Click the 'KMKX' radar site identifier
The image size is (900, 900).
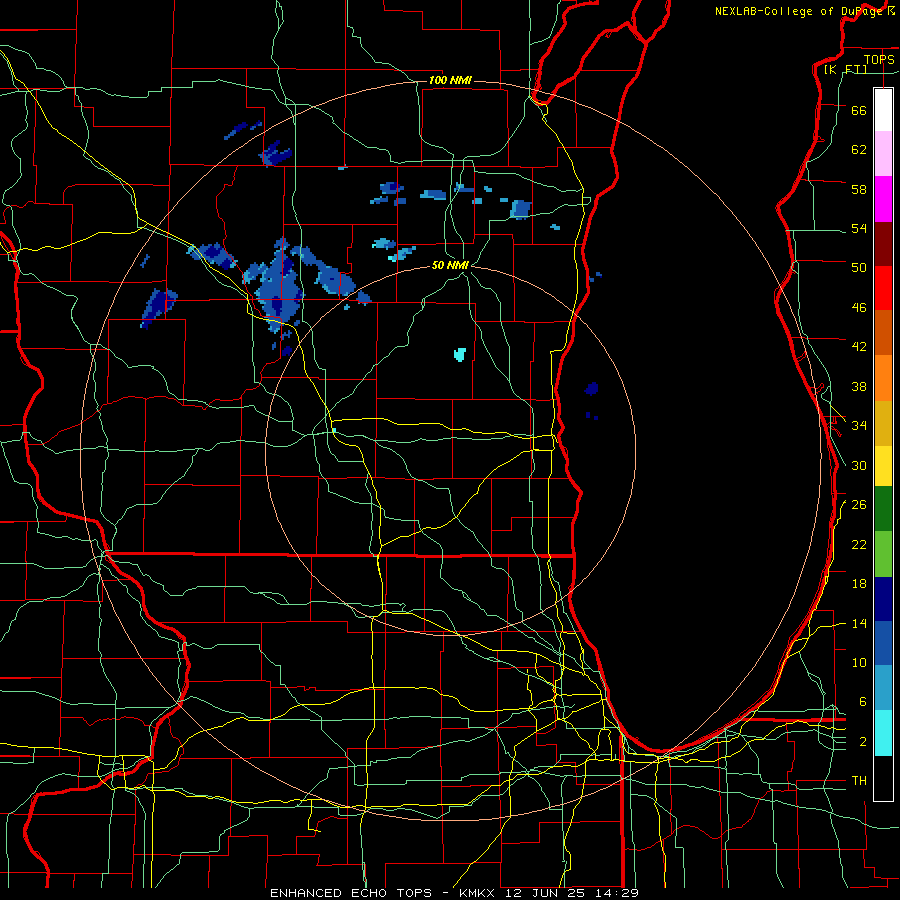tap(479, 893)
